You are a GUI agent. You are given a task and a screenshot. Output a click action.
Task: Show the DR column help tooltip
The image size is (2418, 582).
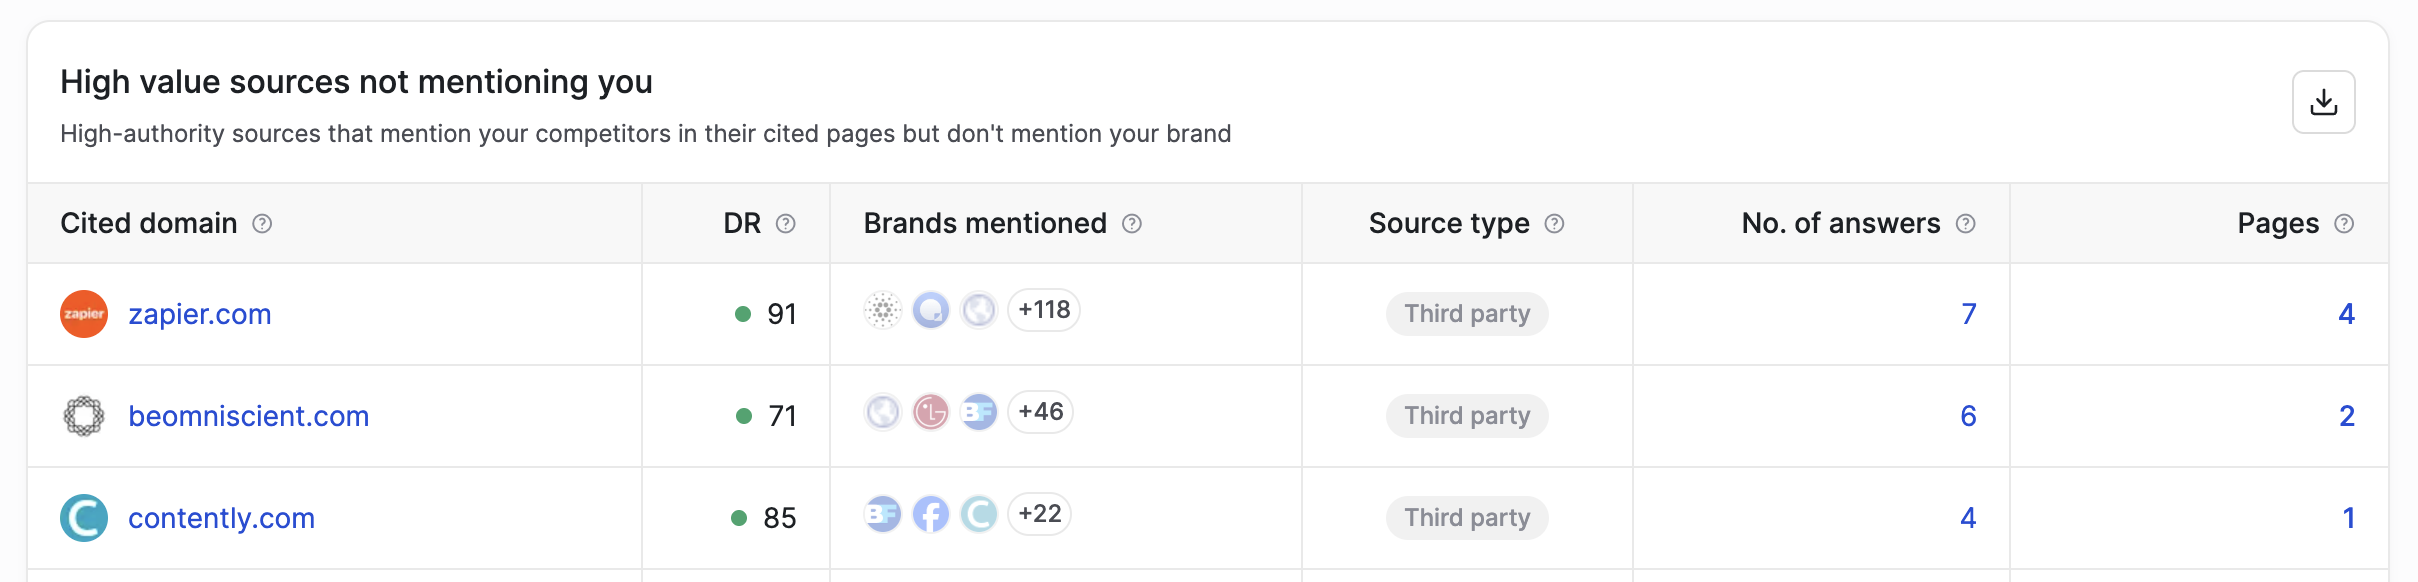point(786,223)
